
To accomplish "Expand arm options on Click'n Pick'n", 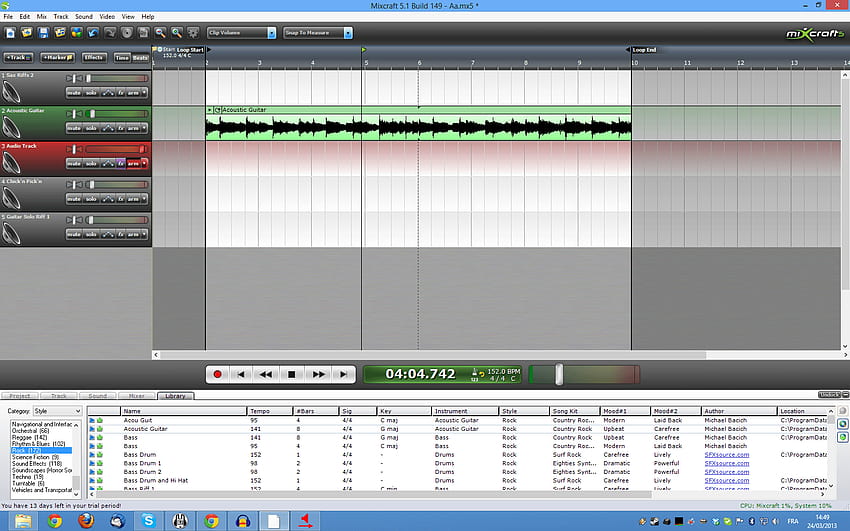I will tap(144, 199).
